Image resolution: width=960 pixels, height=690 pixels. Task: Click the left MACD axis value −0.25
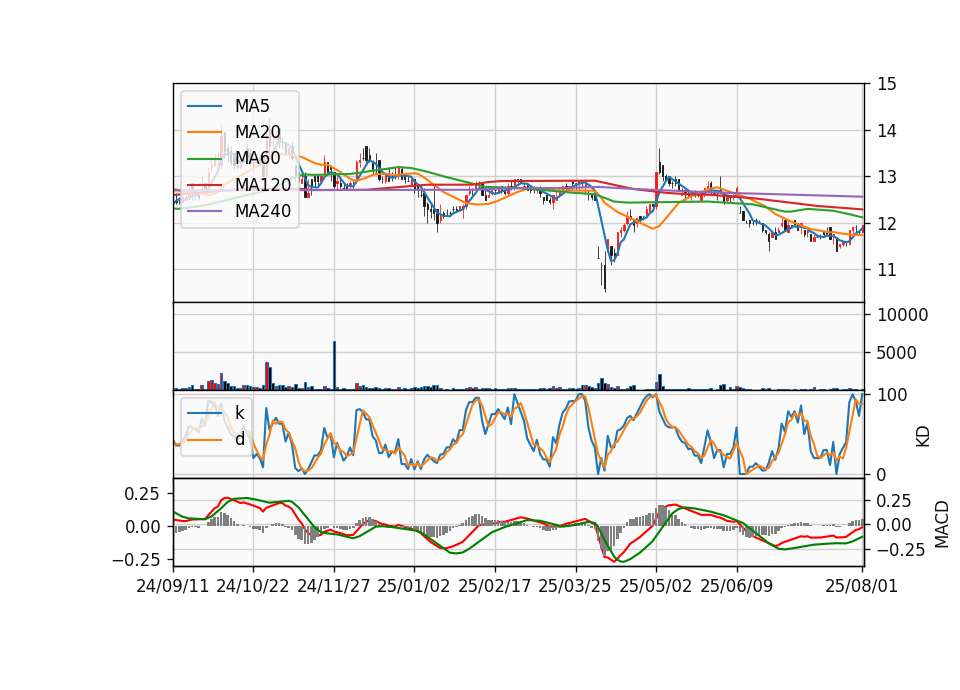coord(136,560)
